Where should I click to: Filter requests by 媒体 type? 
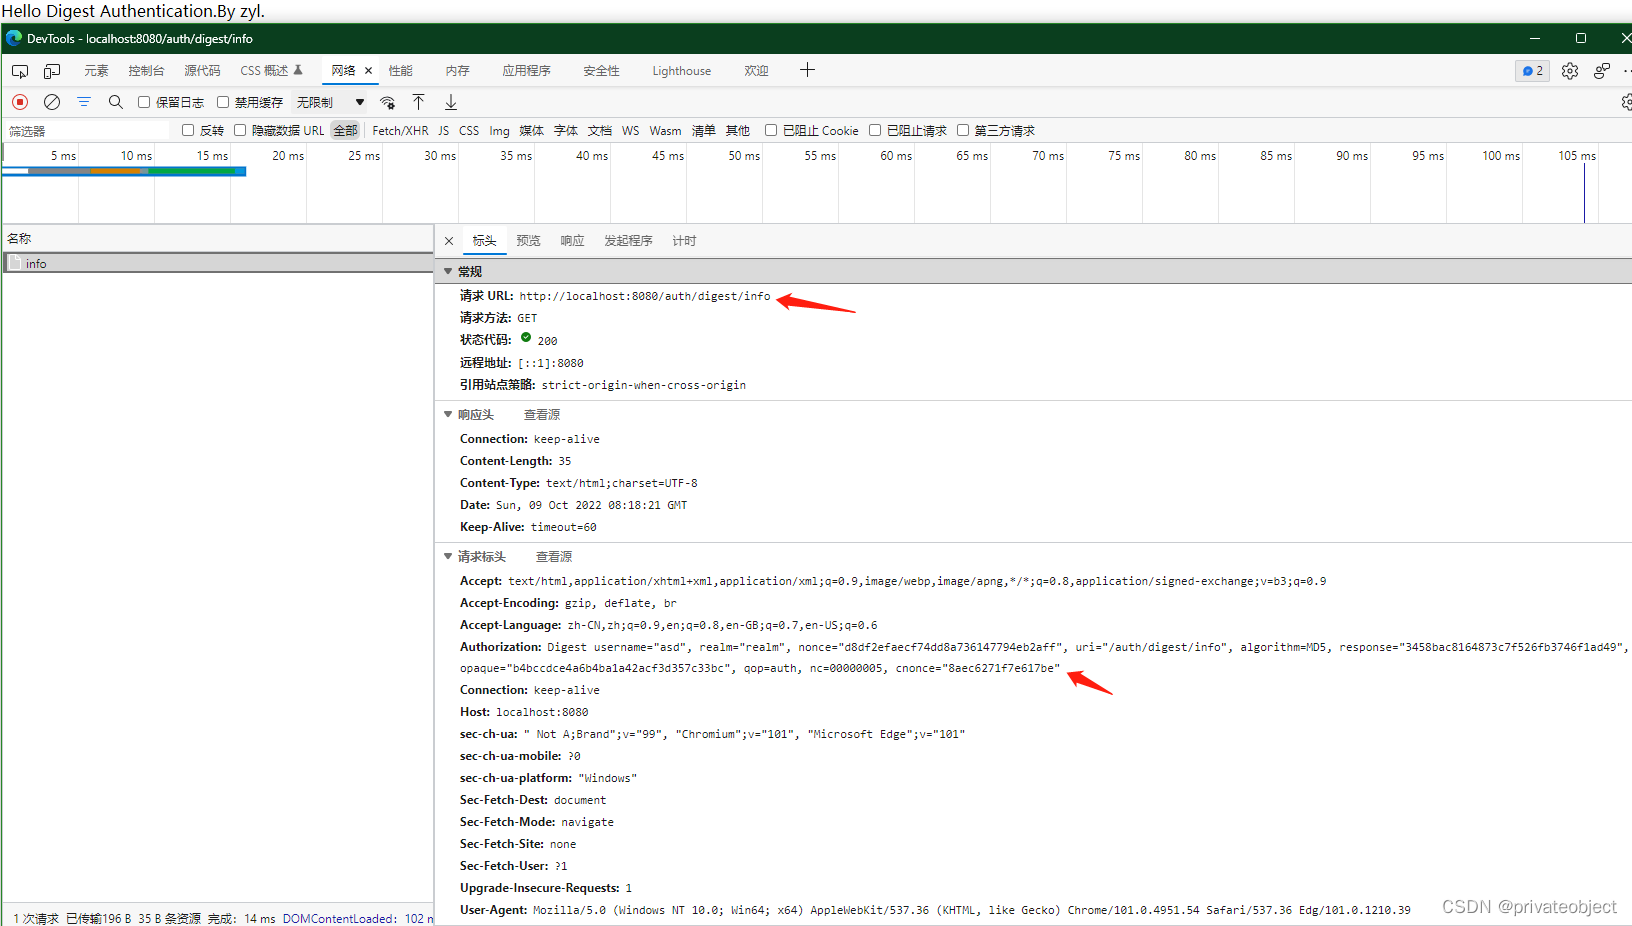pyautogui.click(x=532, y=130)
